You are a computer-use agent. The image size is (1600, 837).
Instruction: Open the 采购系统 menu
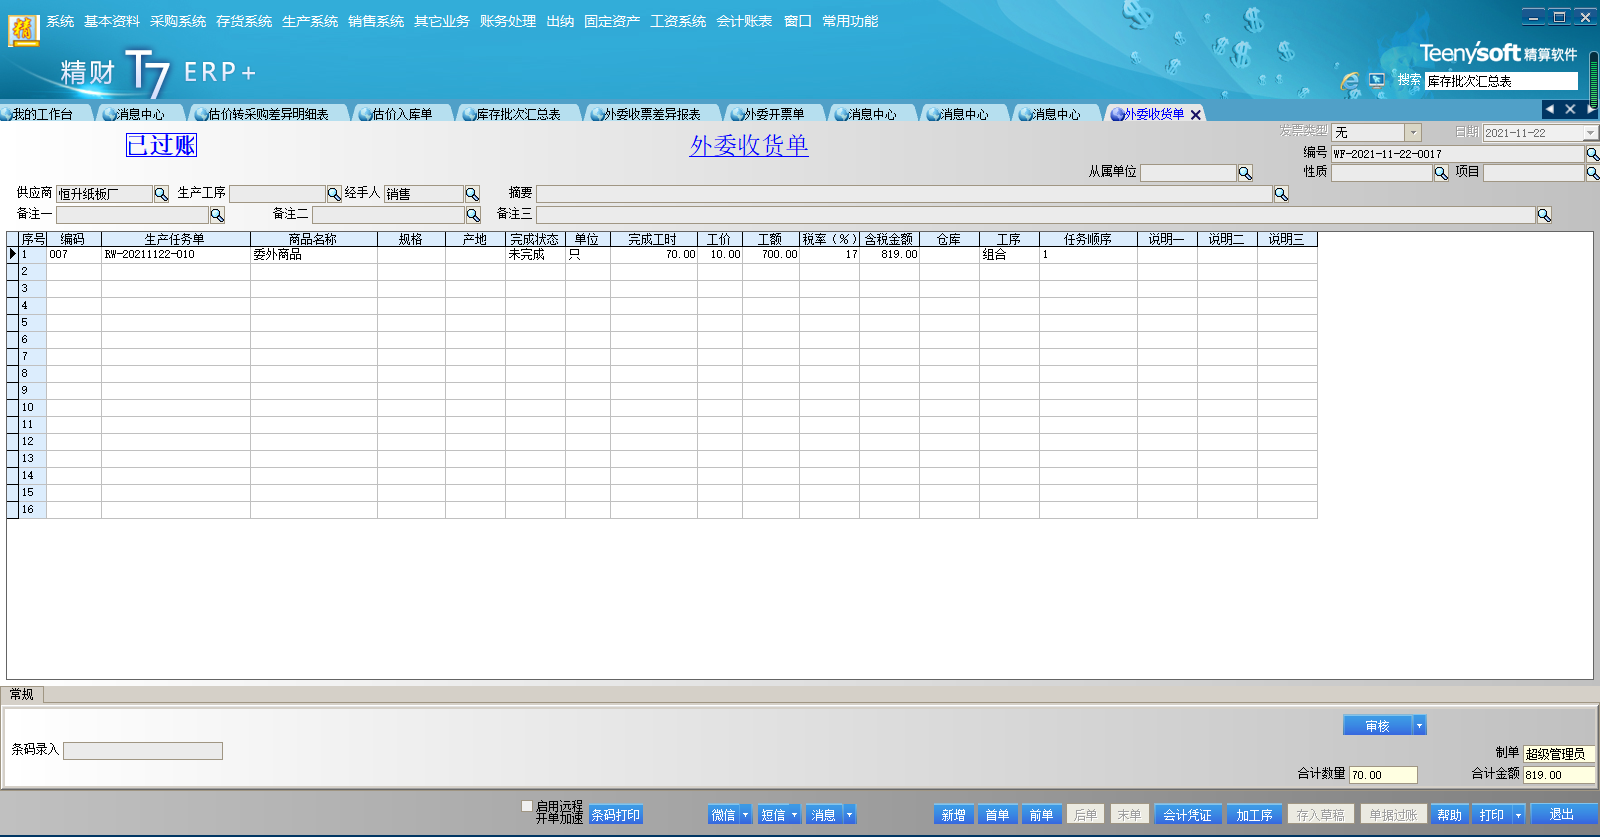click(178, 21)
